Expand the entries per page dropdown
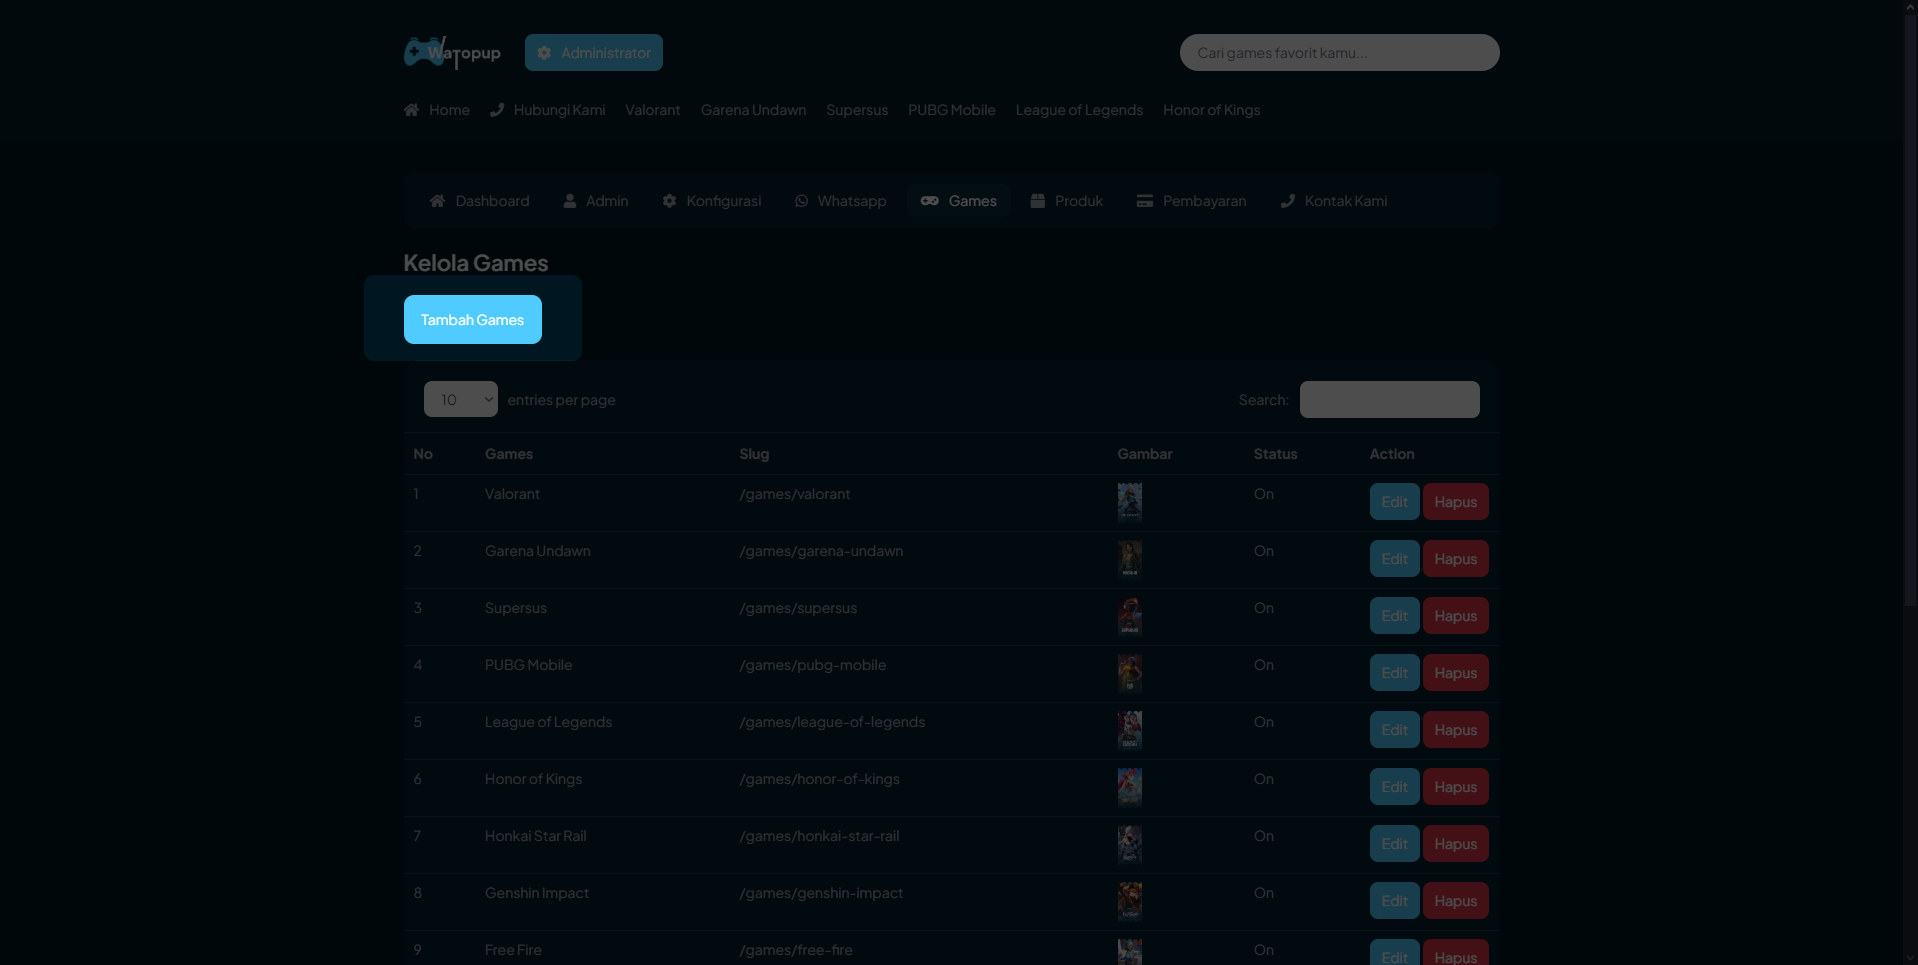Viewport: 1918px width, 965px height. coord(461,399)
